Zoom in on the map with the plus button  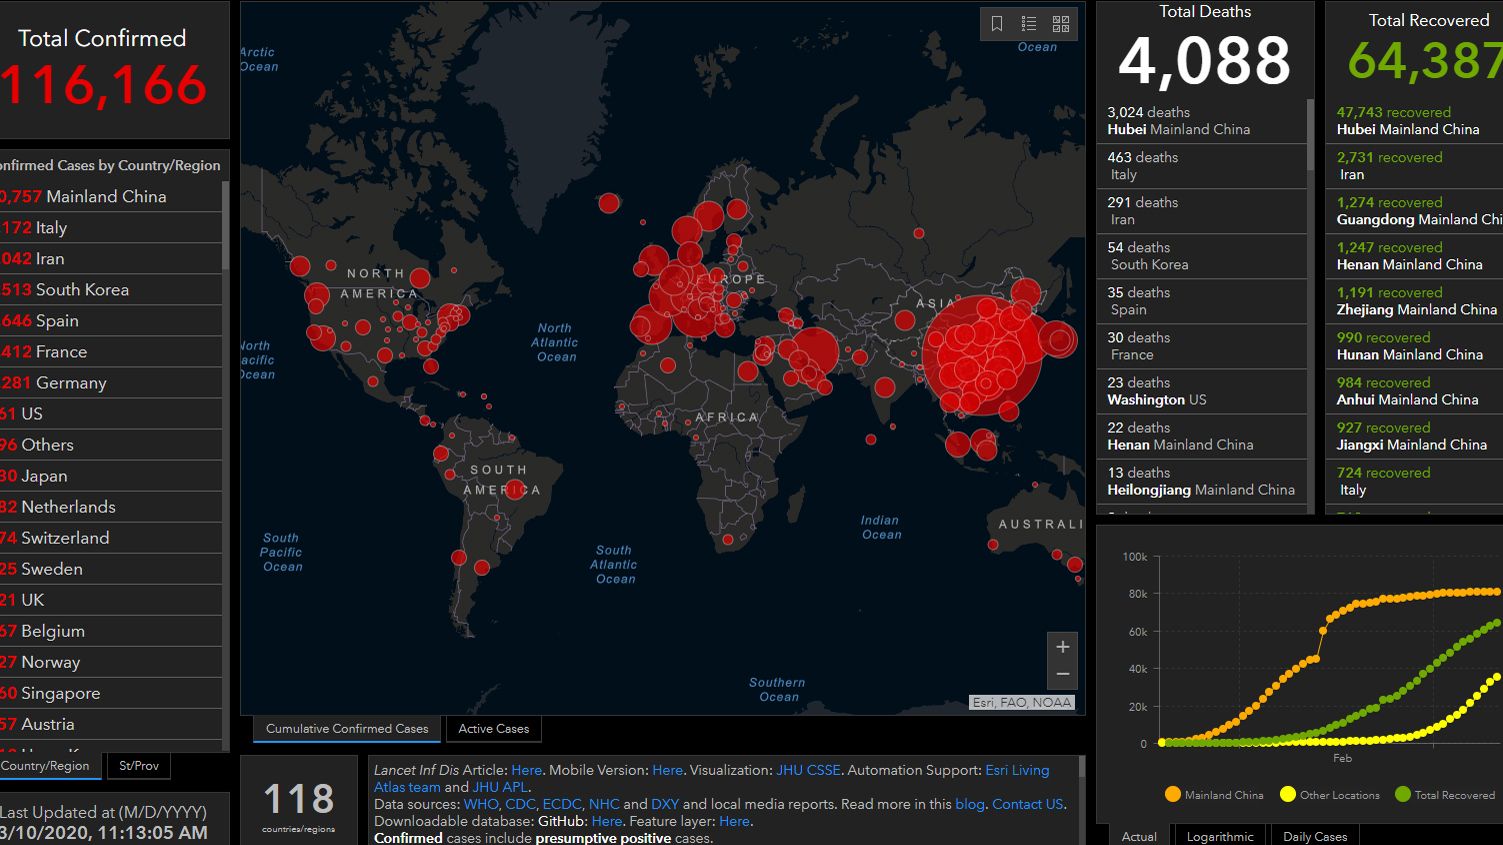point(1062,646)
